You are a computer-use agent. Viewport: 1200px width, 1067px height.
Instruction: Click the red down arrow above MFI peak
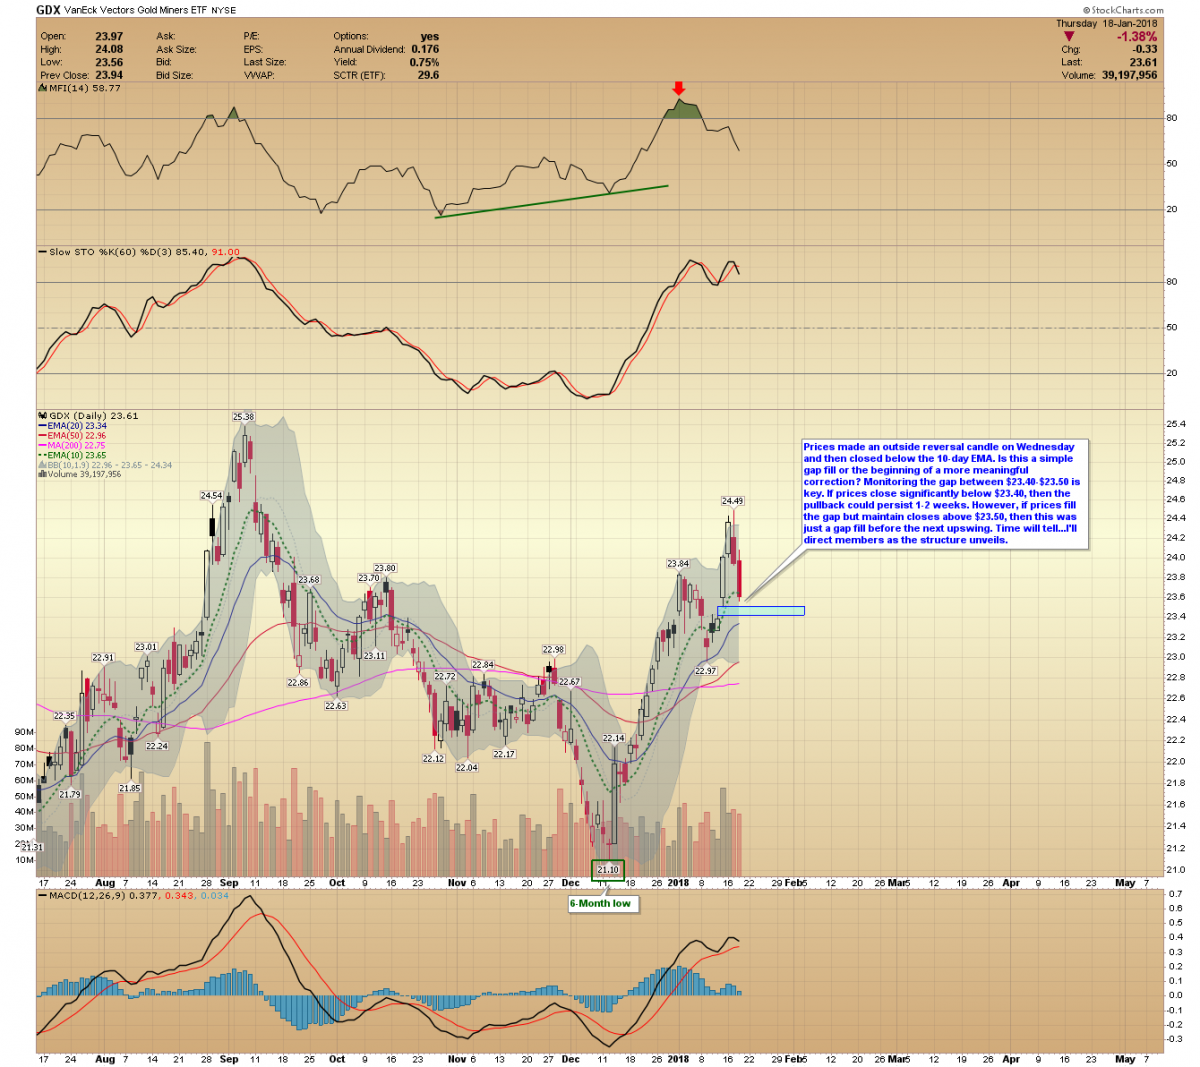coord(679,89)
